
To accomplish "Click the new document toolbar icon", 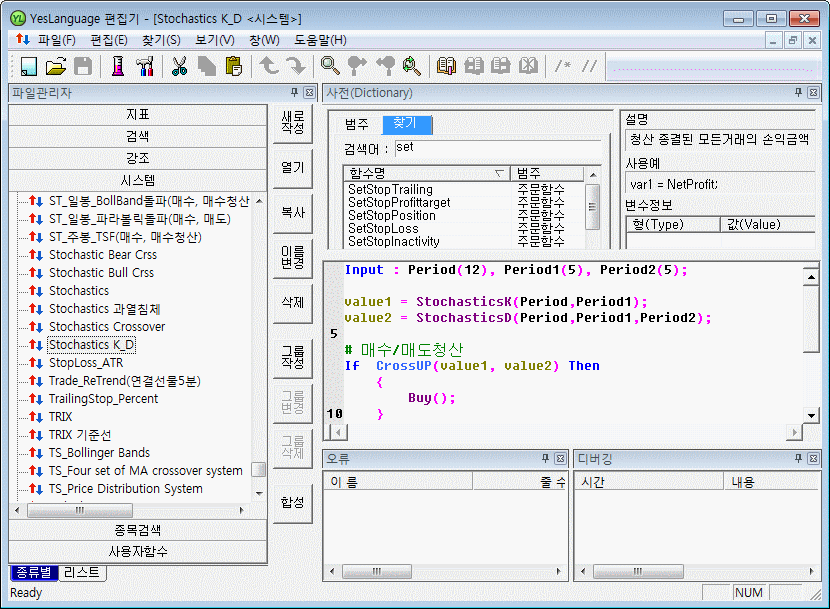I will click(28, 66).
